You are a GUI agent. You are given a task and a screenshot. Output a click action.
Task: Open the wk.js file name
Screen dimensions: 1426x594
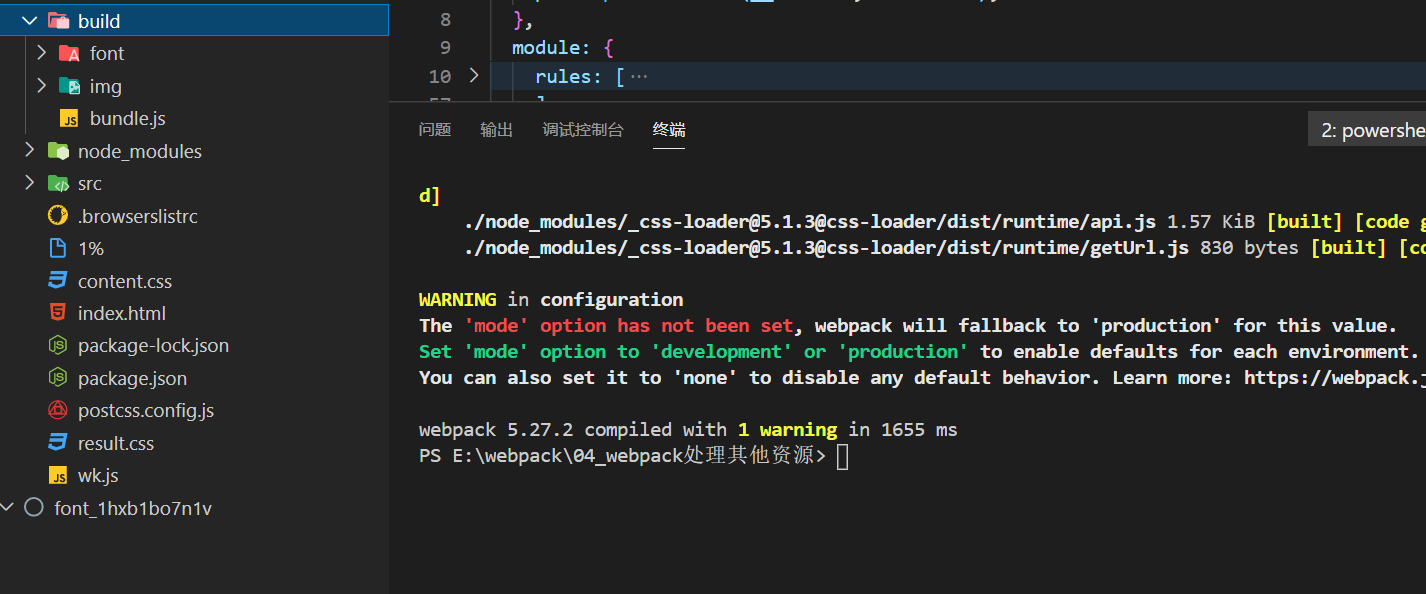click(x=98, y=476)
